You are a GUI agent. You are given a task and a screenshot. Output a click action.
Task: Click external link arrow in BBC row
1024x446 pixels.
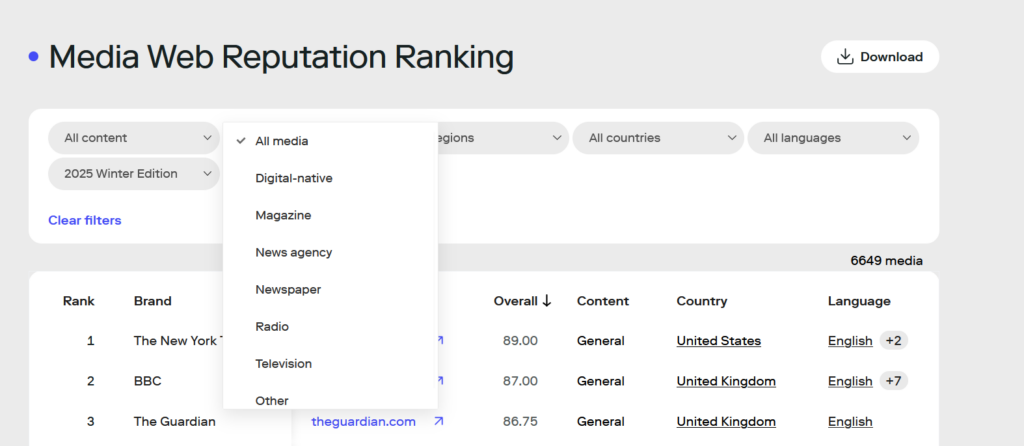[438, 381]
